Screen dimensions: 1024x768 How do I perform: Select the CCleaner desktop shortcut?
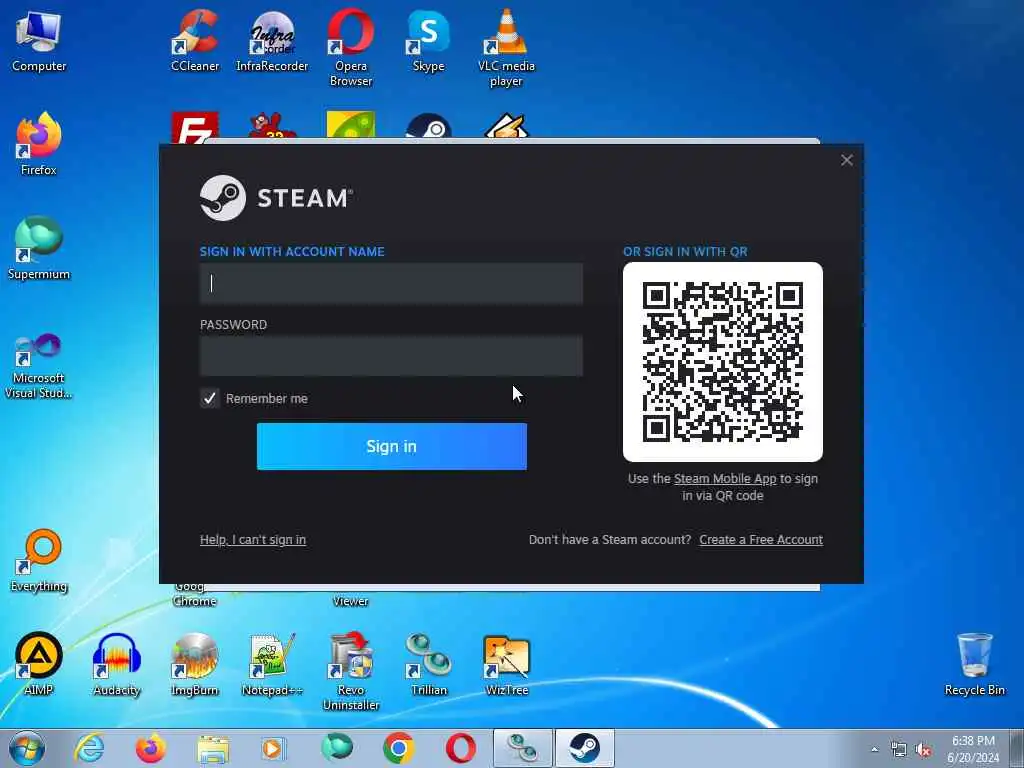[195, 40]
